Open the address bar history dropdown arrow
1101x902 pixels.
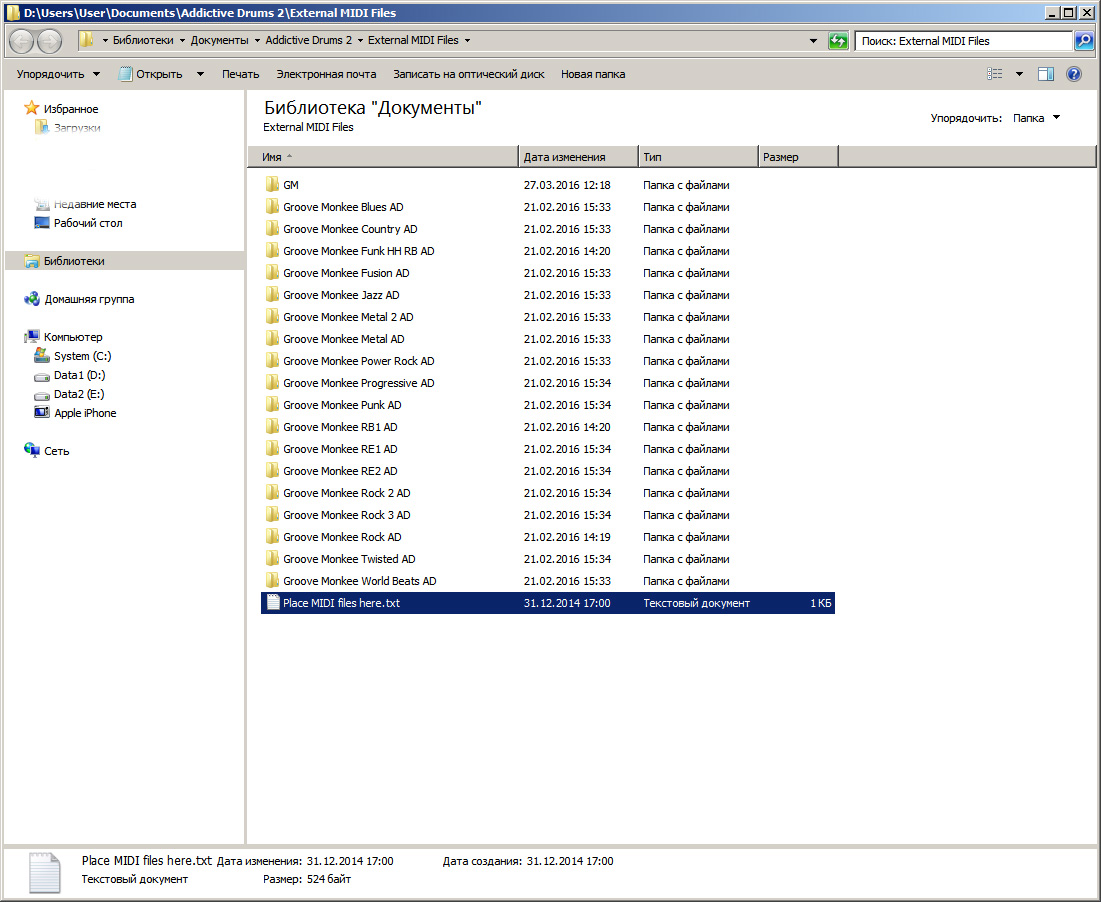[813, 41]
